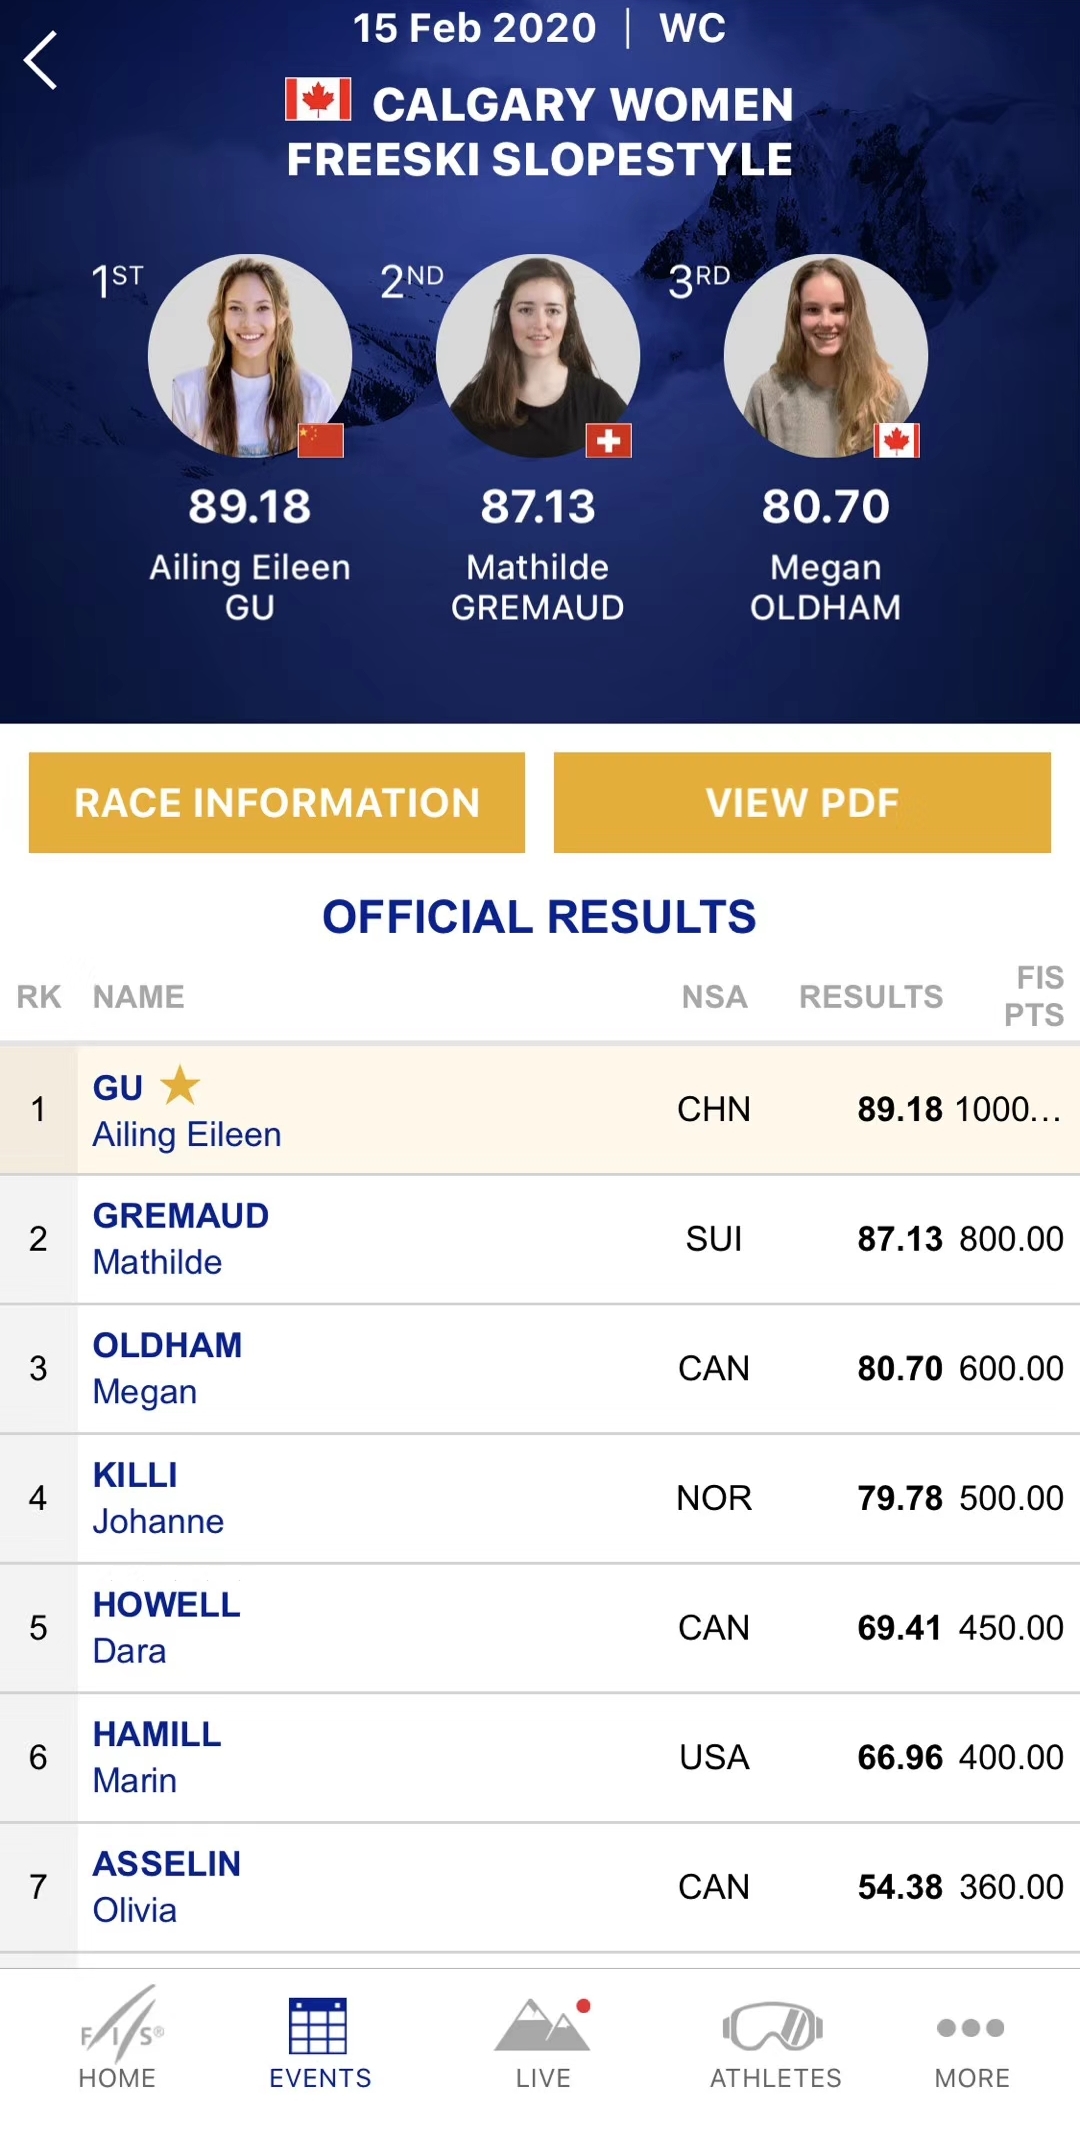This screenshot has width=1080, height=2141.
Task: Select ASSELIN Olivia result row
Action: click(x=540, y=1887)
